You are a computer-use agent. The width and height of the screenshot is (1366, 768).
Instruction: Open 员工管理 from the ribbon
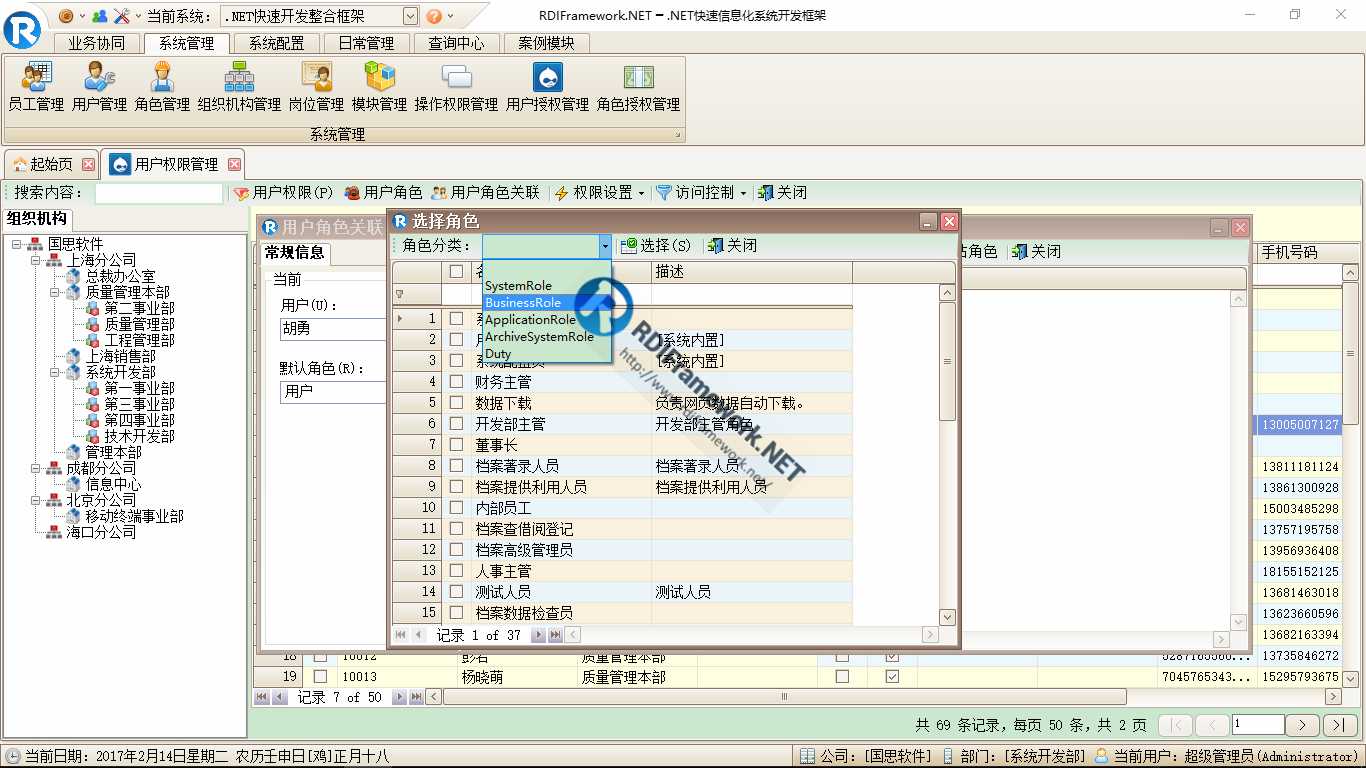(x=36, y=87)
